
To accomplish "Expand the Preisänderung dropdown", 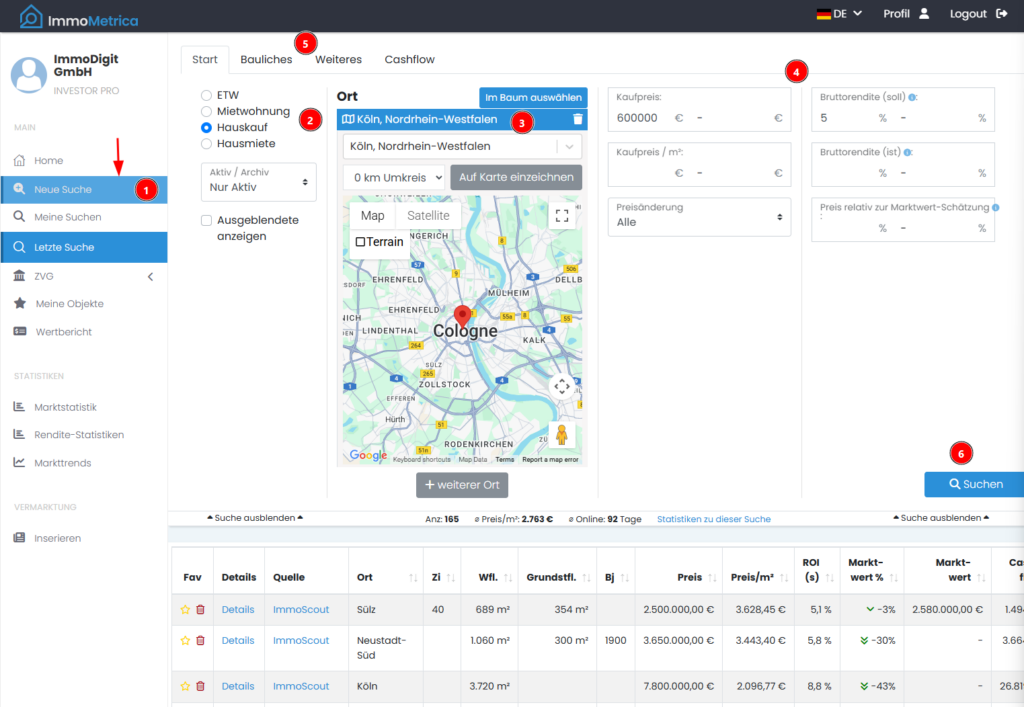I will click(x=699, y=215).
